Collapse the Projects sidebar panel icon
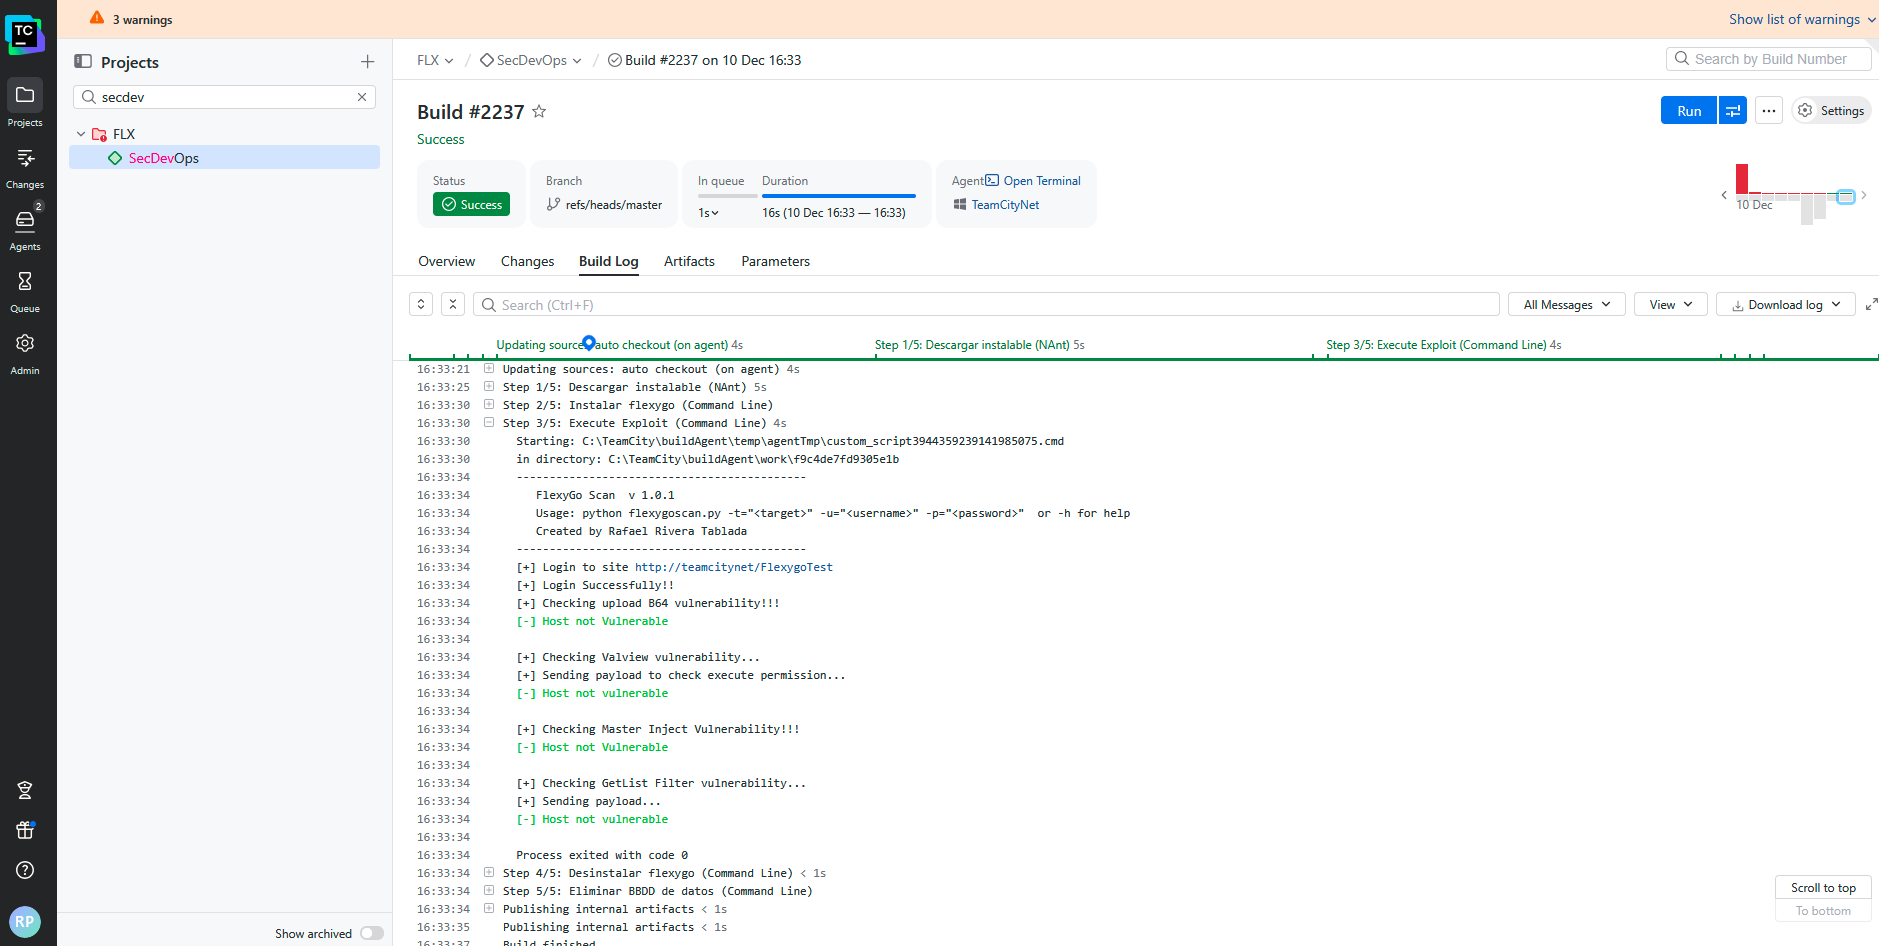The width and height of the screenshot is (1879, 946). point(83,62)
